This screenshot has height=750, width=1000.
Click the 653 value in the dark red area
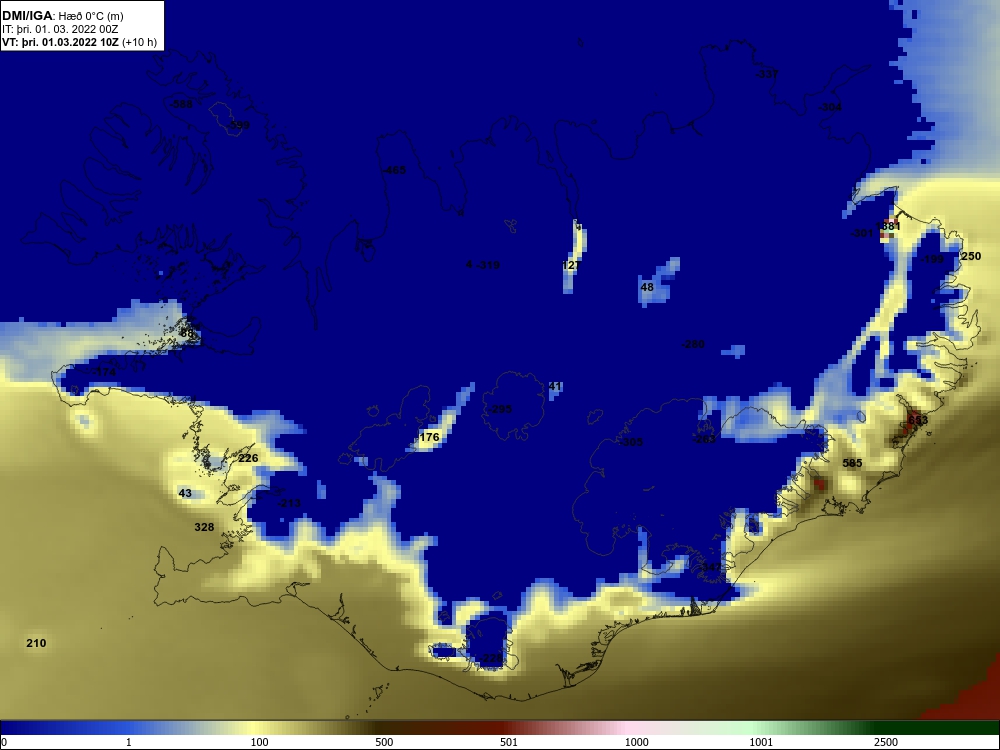918,420
